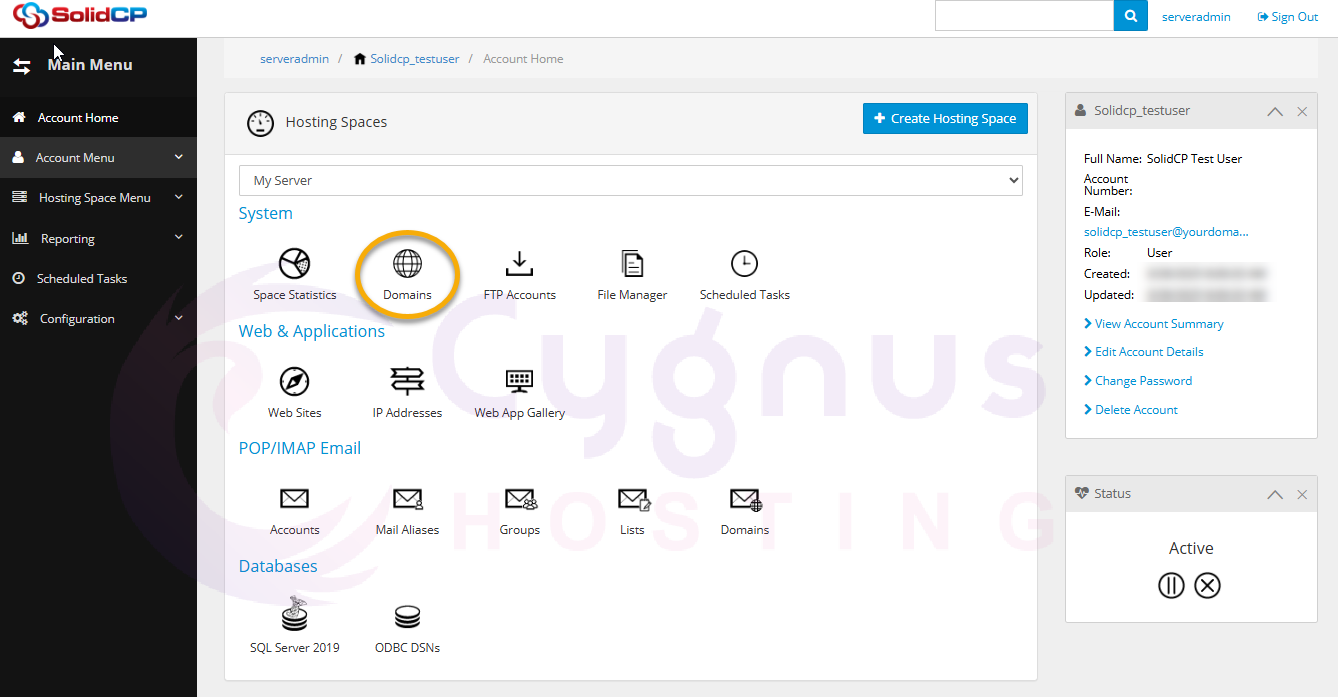Click the Change Password link
The height and width of the screenshot is (697, 1338).
(1143, 381)
